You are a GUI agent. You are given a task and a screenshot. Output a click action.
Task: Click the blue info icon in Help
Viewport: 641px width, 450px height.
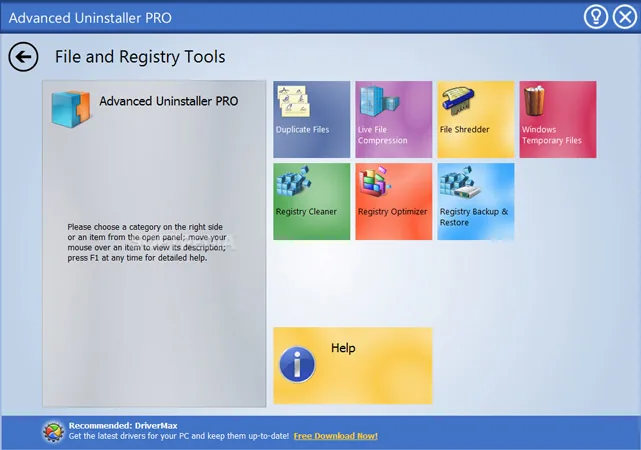pos(297,365)
